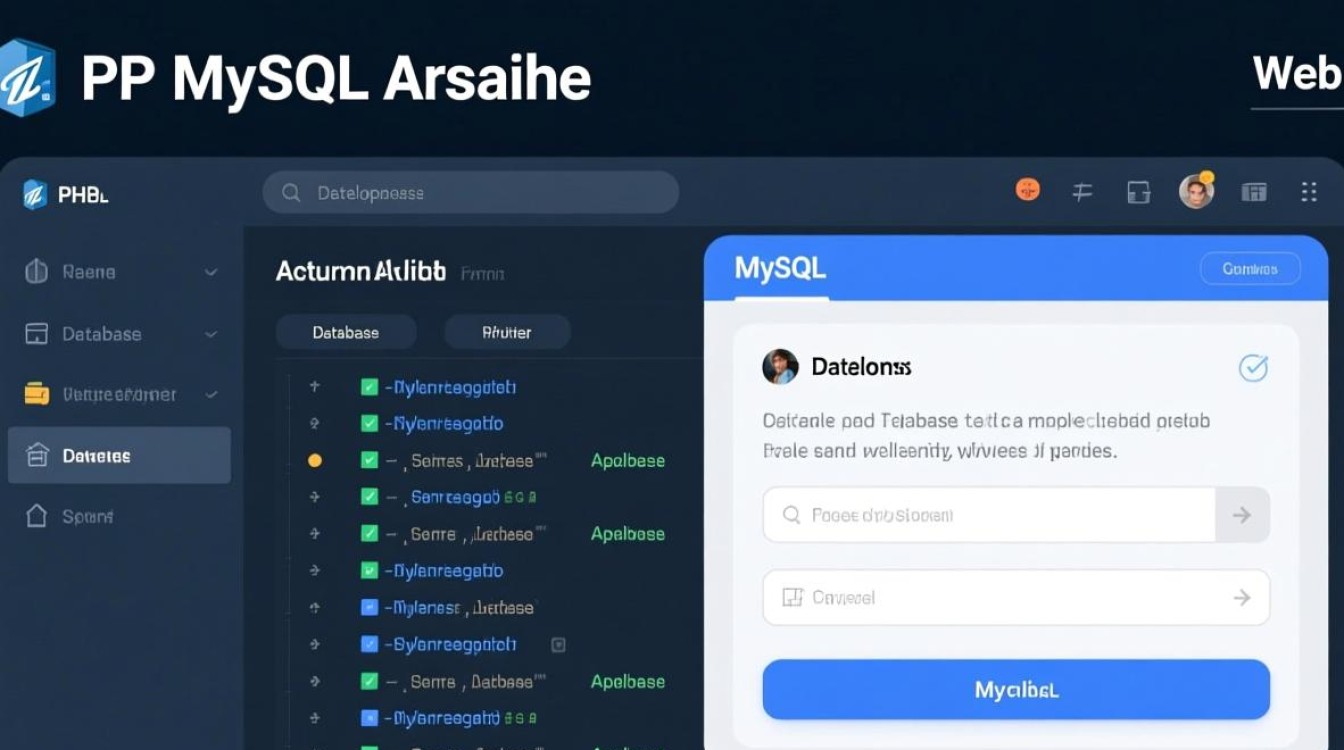Click the calendar icon beside the profile avatar
This screenshot has height=750, width=1344.
pyautogui.click(x=1253, y=191)
